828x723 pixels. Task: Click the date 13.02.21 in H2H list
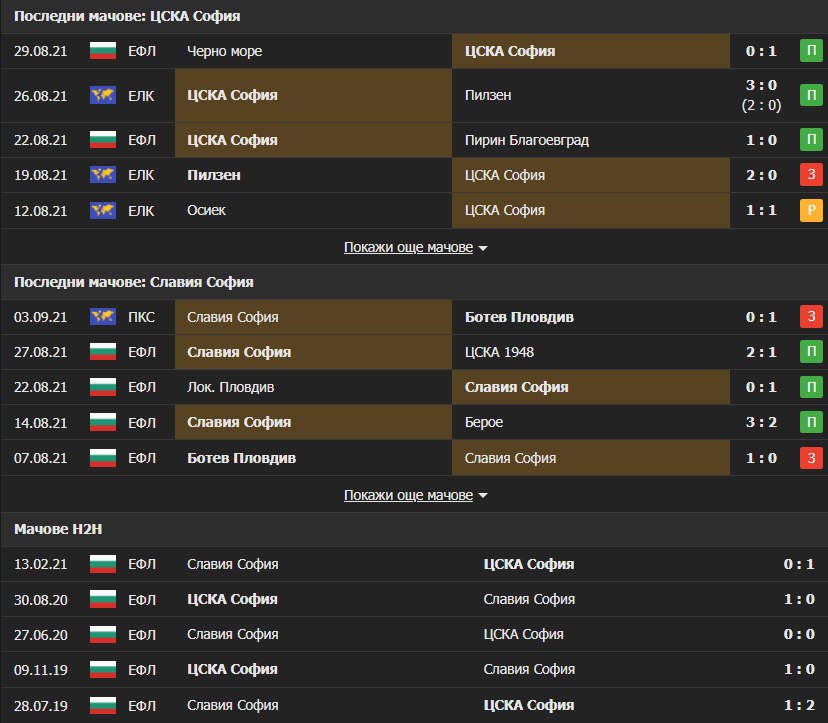coord(41,564)
